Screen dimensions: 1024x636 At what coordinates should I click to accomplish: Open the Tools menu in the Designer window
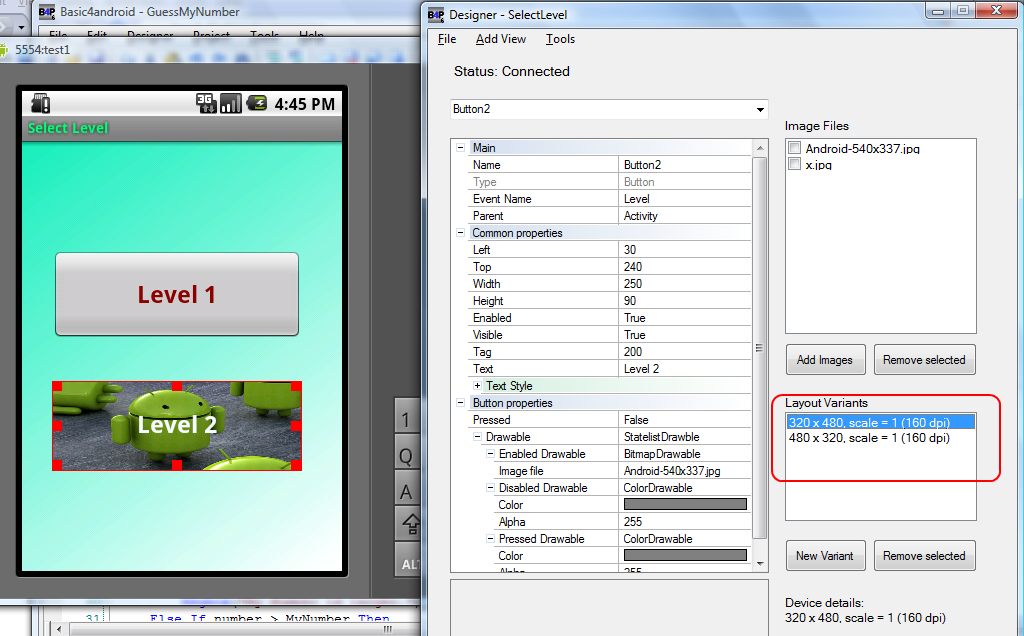click(559, 39)
